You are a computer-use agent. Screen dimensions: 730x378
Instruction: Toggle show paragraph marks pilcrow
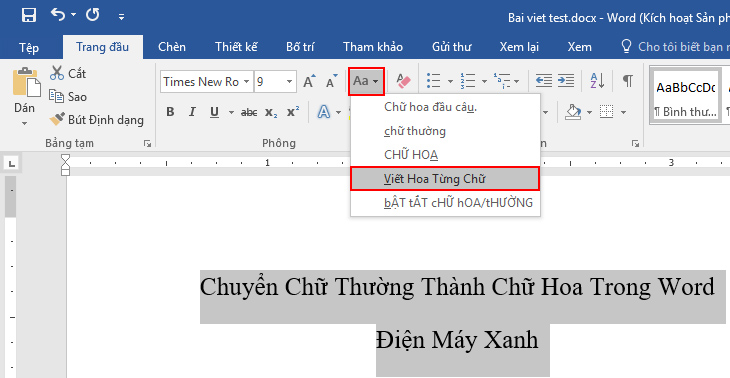(x=628, y=81)
